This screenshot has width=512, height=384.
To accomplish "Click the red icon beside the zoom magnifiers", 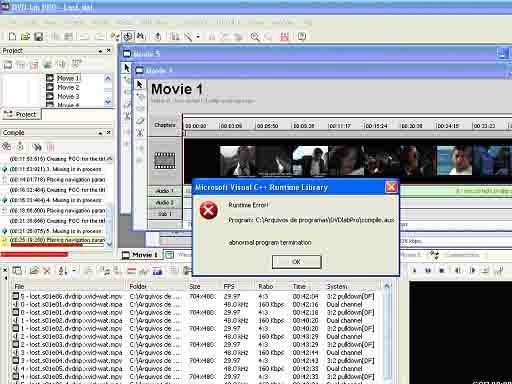I will pos(284,37).
